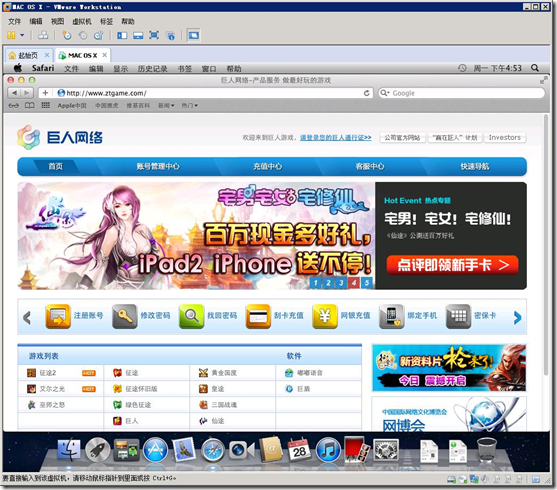
Task: Open the 书签 menu in Safari
Action: (184, 69)
